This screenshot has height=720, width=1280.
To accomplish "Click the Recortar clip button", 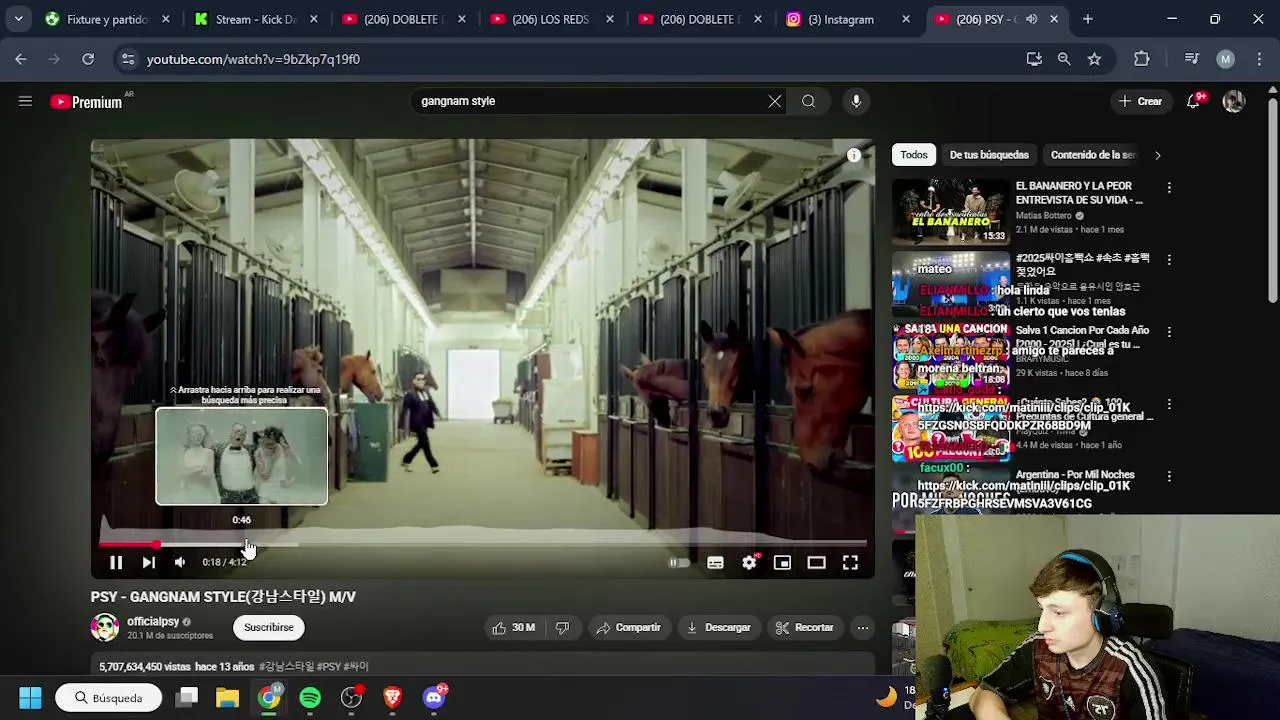I will [x=804, y=627].
